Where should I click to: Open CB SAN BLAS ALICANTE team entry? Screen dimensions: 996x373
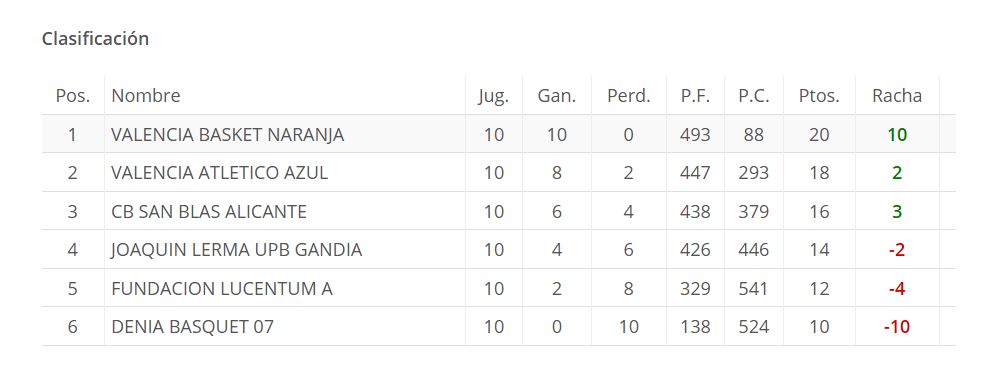209,212
